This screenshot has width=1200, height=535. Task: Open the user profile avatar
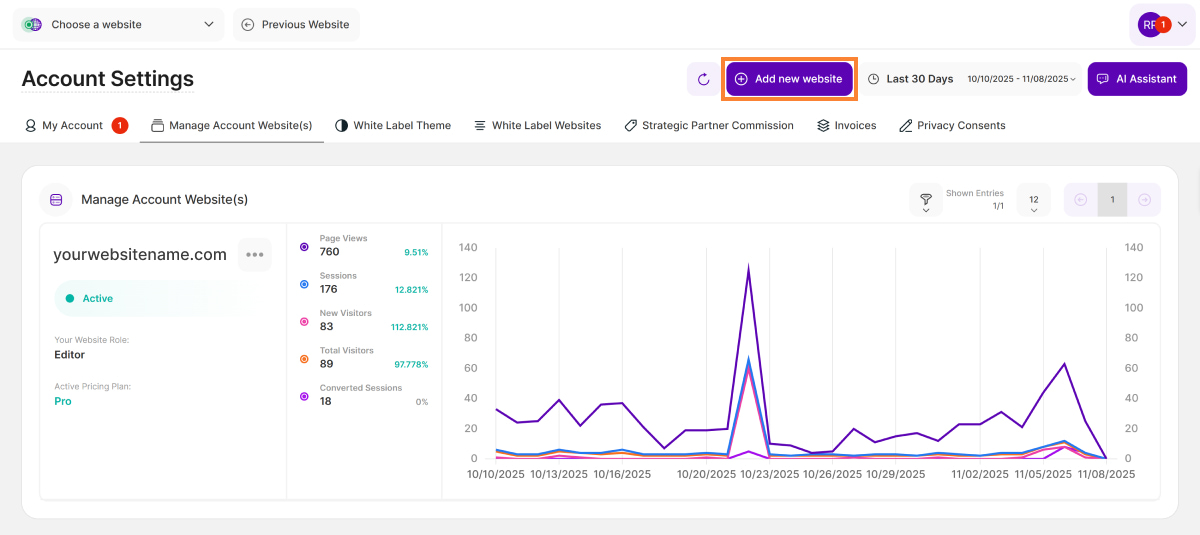[1153, 25]
